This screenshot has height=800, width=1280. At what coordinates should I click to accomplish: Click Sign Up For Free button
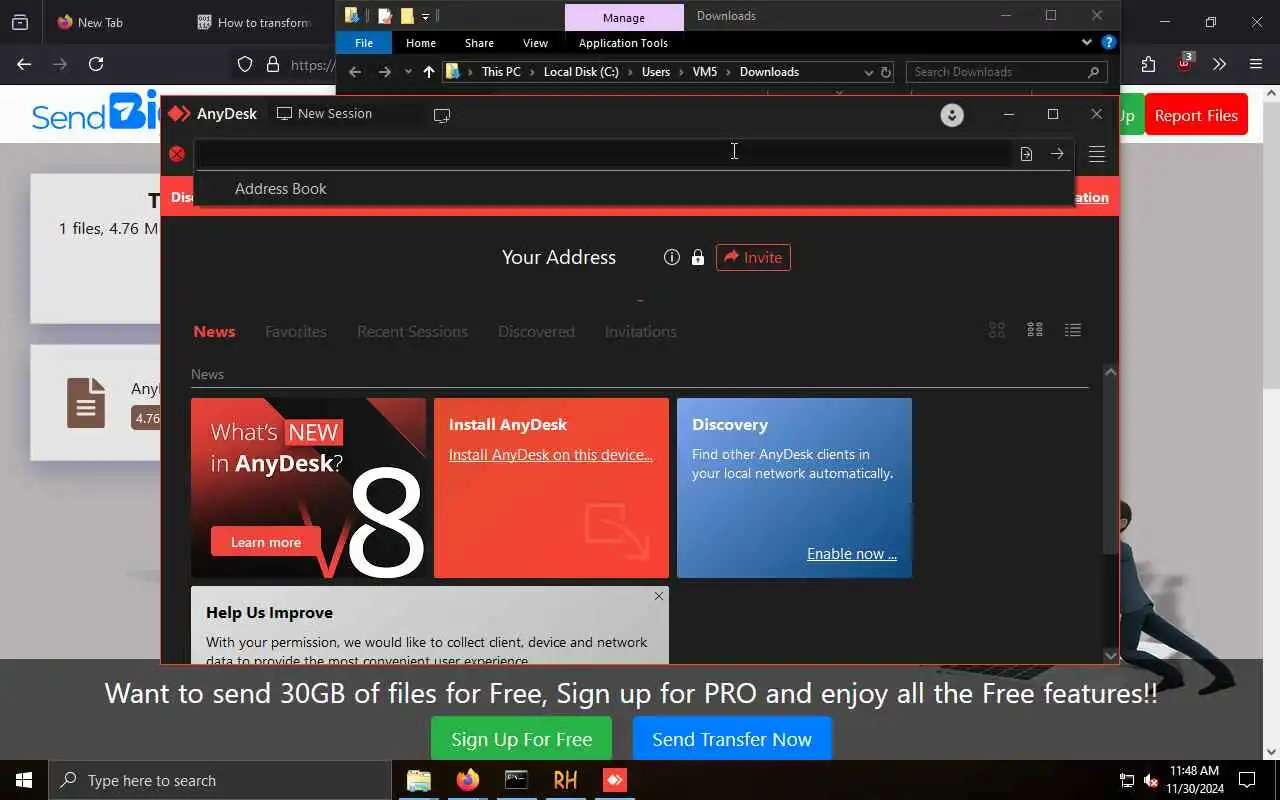point(522,739)
